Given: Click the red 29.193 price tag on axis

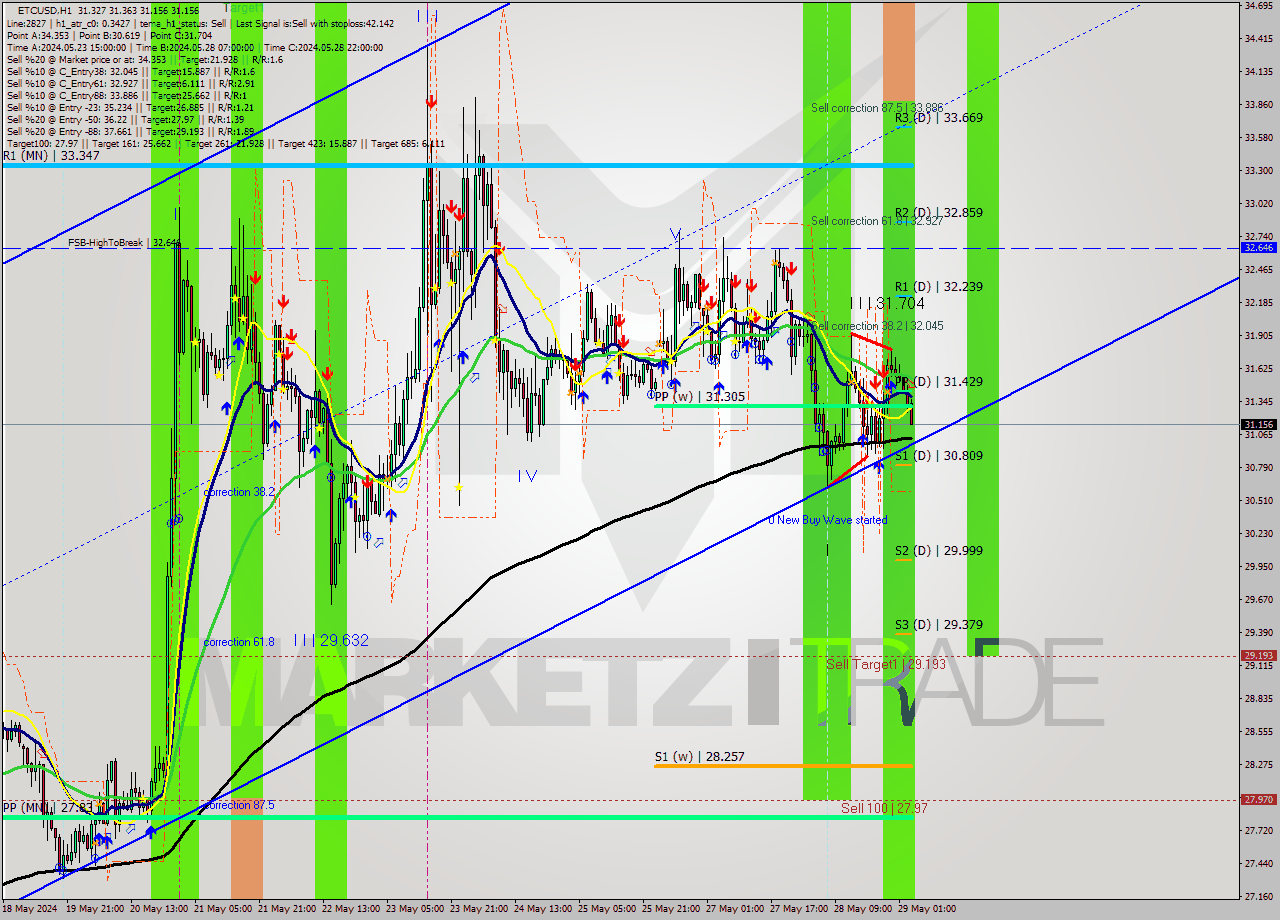Looking at the screenshot, I should click(1258, 656).
